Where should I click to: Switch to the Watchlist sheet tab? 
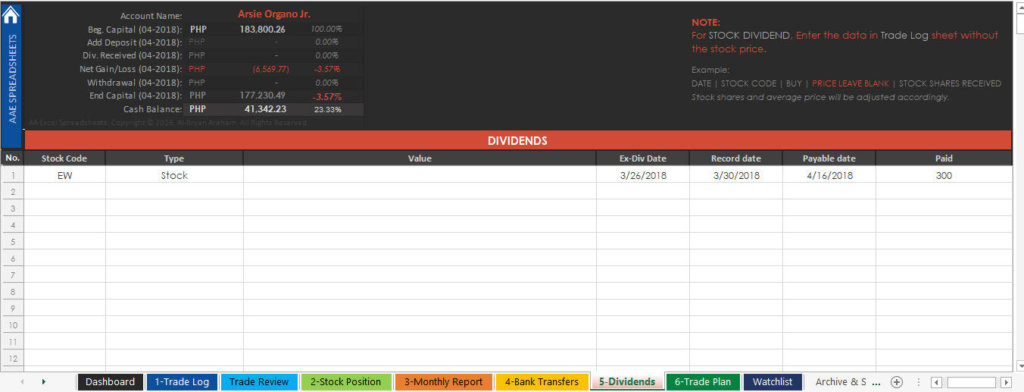(x=773, y=382)
